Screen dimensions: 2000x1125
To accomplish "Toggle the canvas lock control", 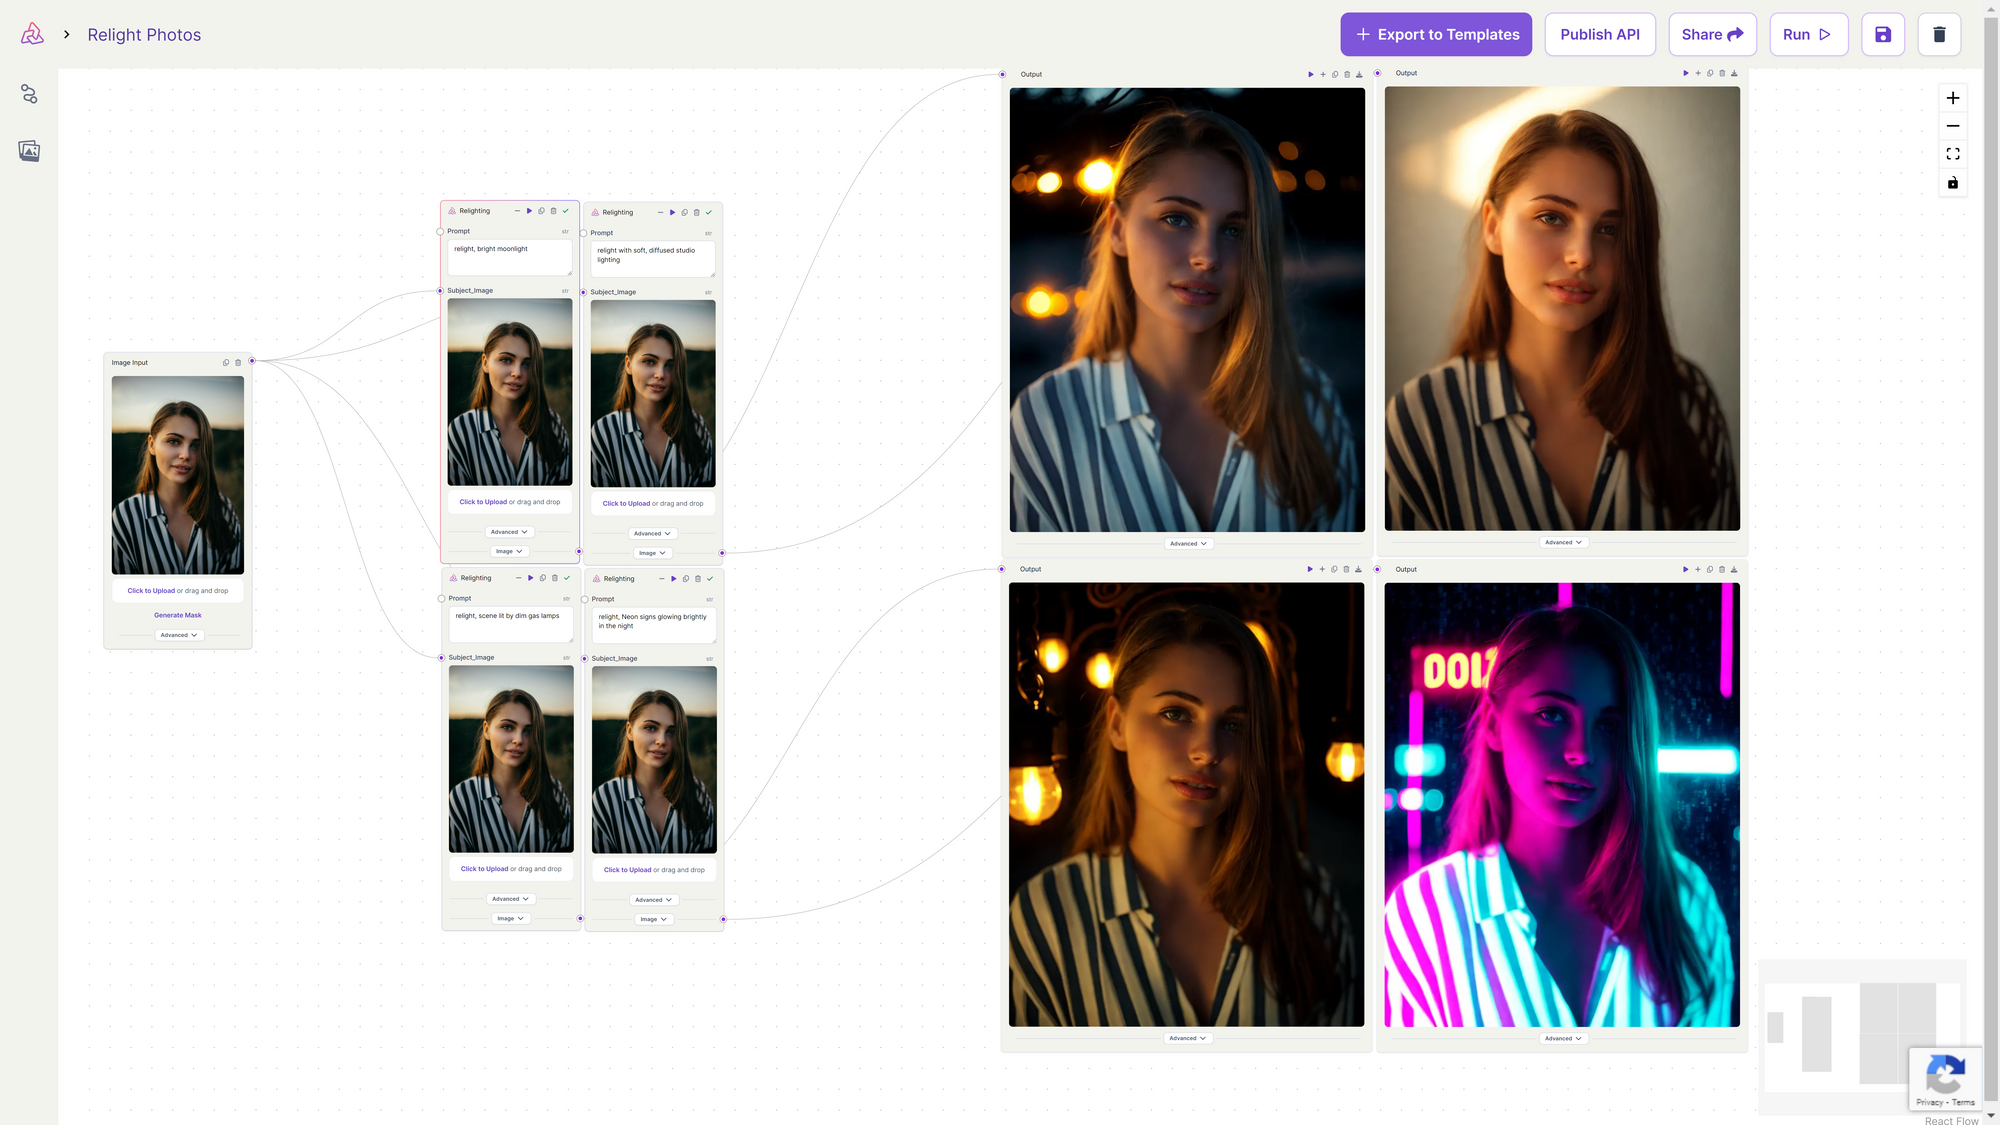I will point(1952,183).
